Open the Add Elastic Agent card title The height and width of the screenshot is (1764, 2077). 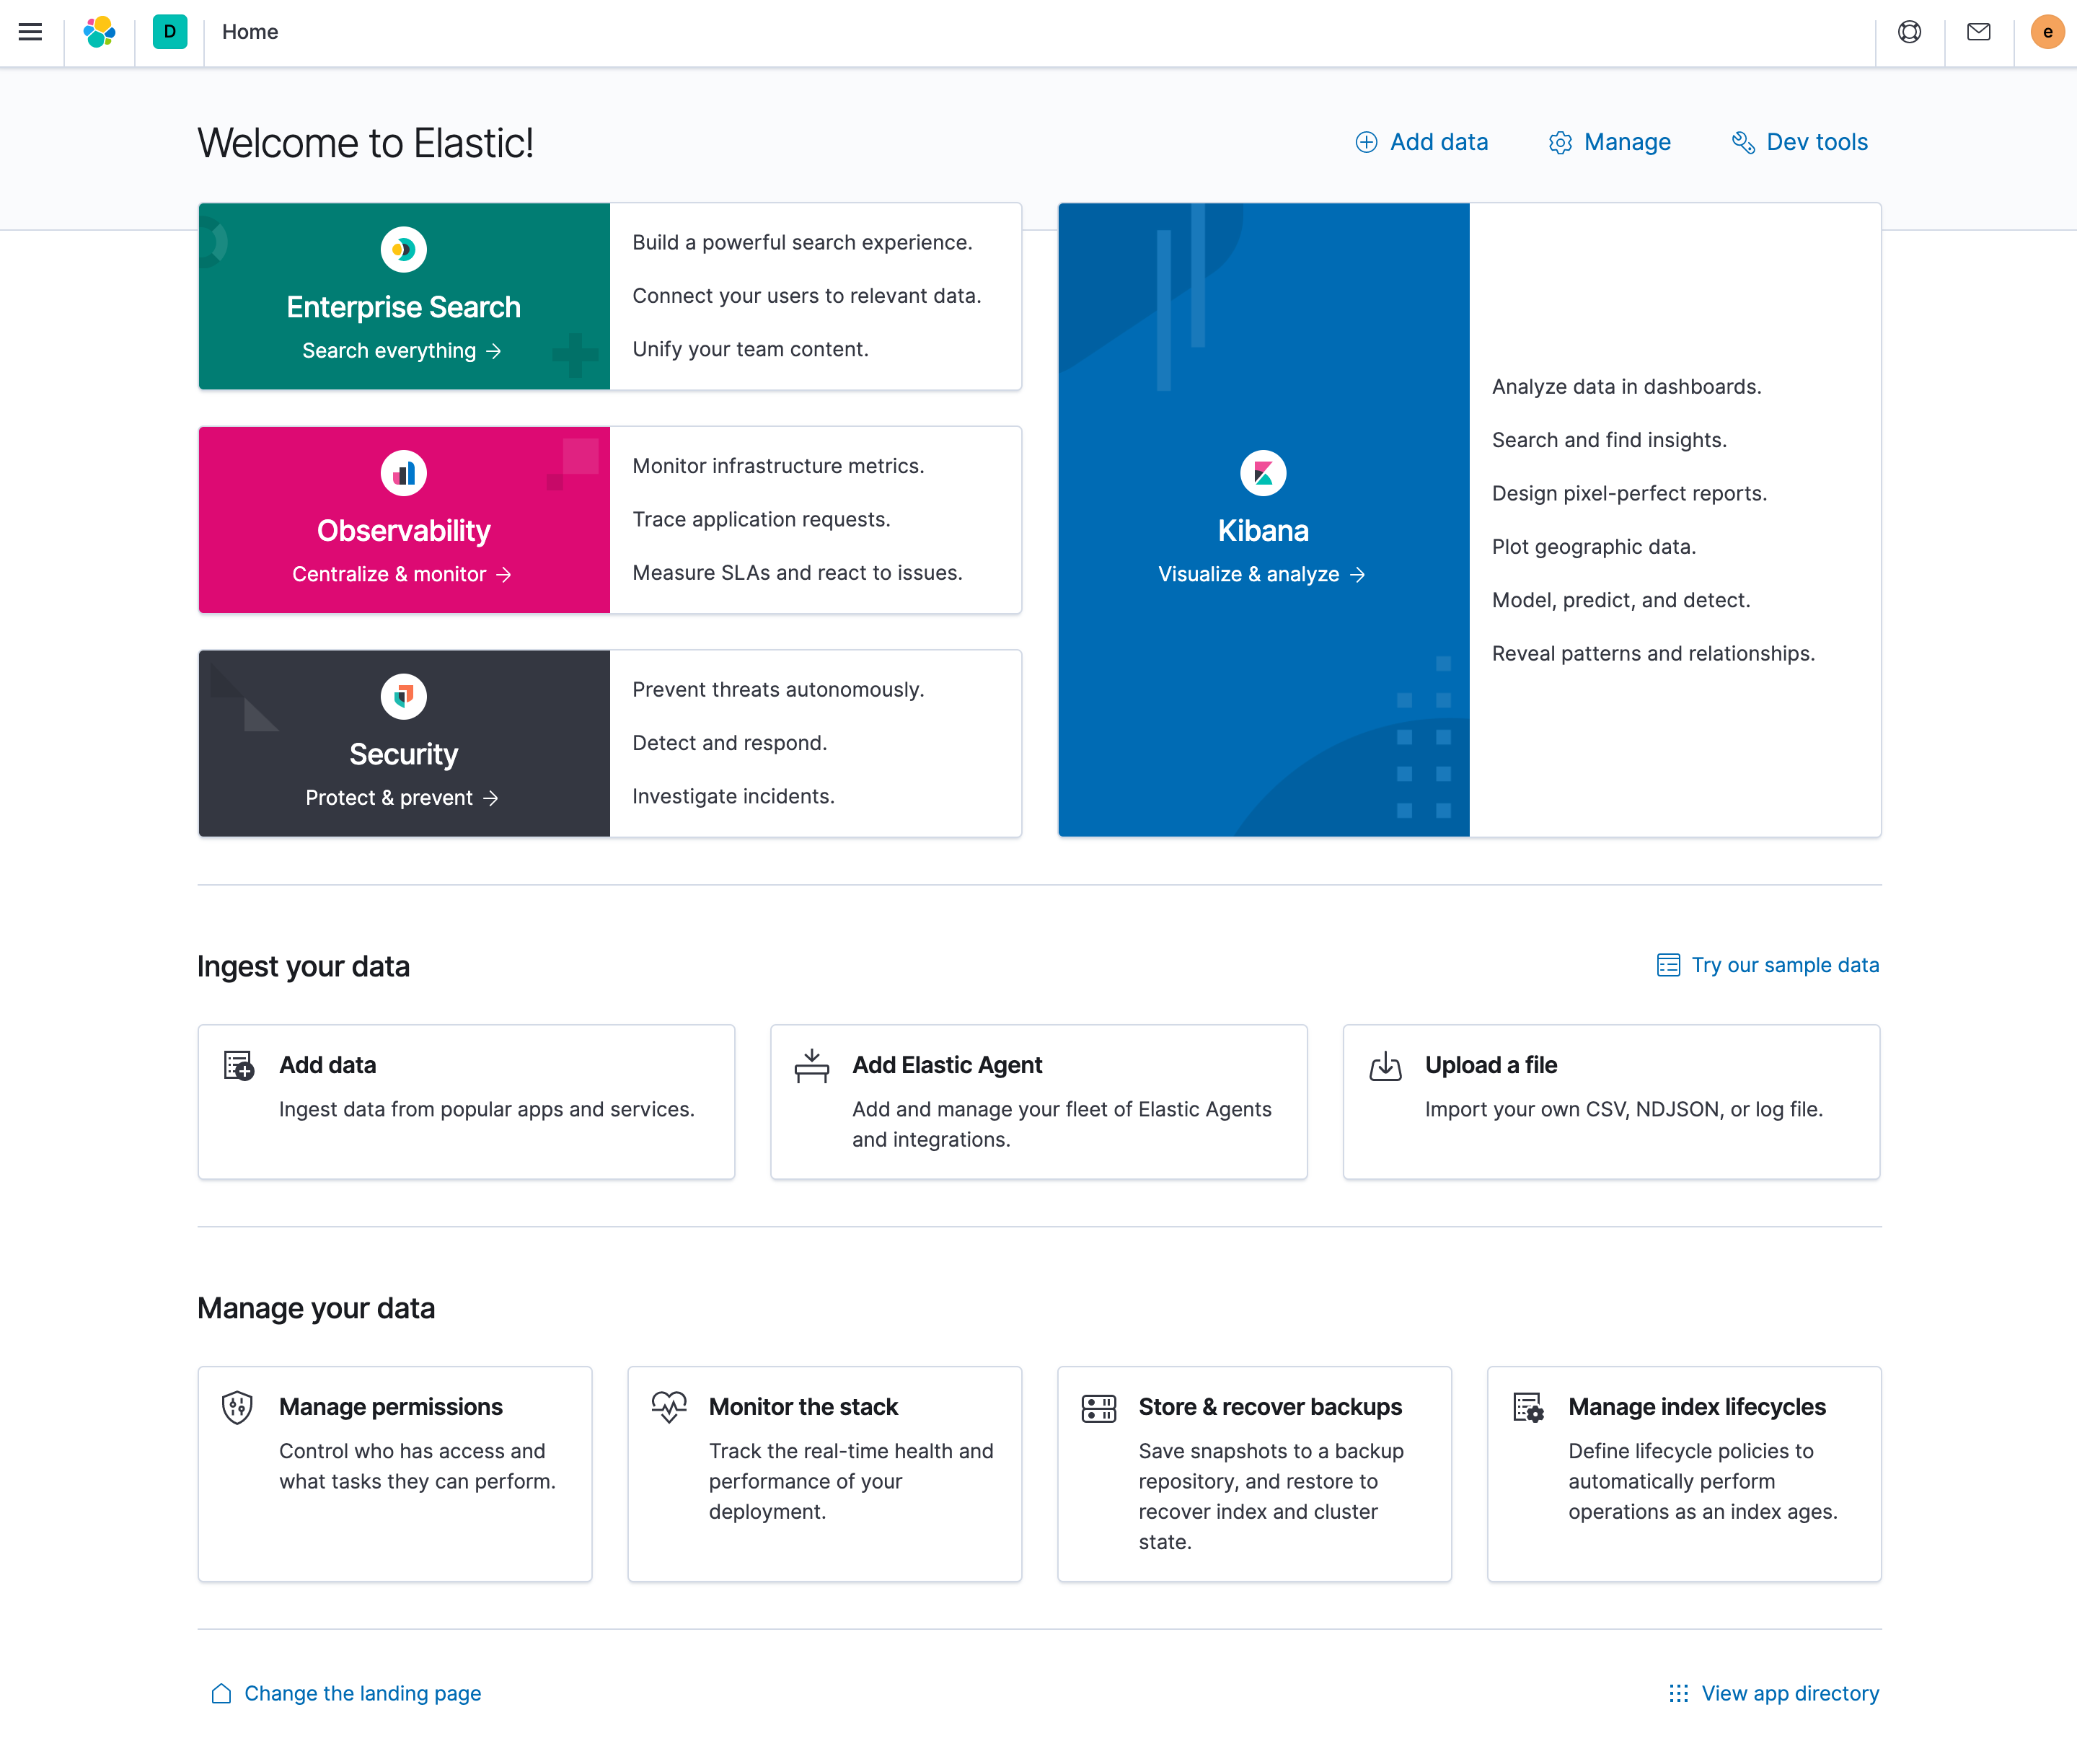click(x=947, y=1065)
